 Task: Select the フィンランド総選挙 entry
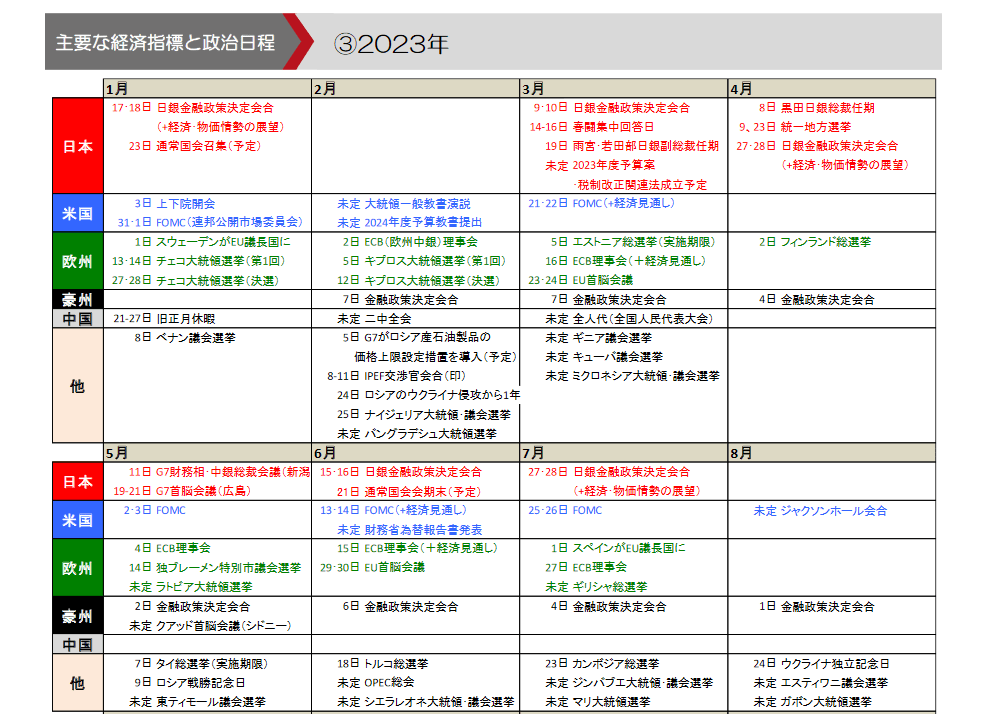pyautogui.click(x=825, y=242)
